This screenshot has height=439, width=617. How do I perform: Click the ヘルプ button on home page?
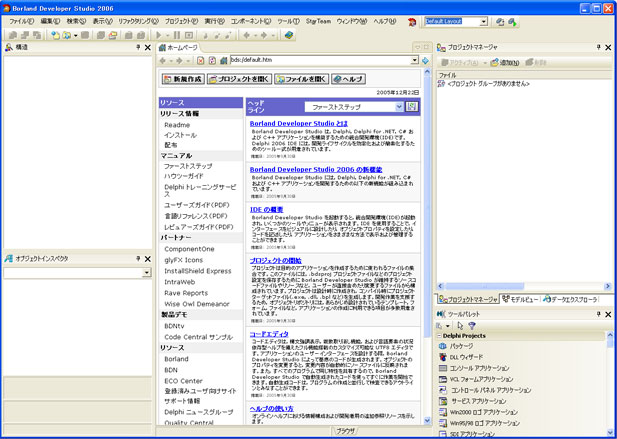tap(349, 79)
